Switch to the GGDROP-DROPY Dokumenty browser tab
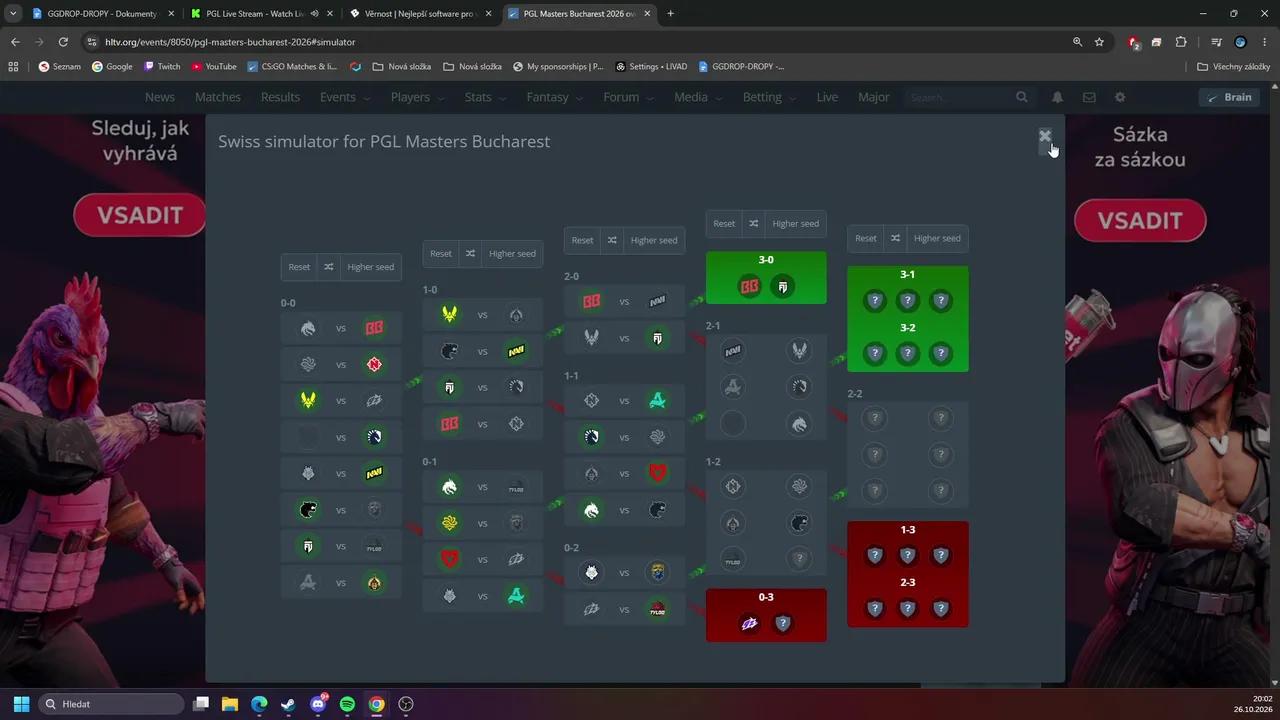The width and height of the screenshot is (1280, 720). click(x=102, y=14)
